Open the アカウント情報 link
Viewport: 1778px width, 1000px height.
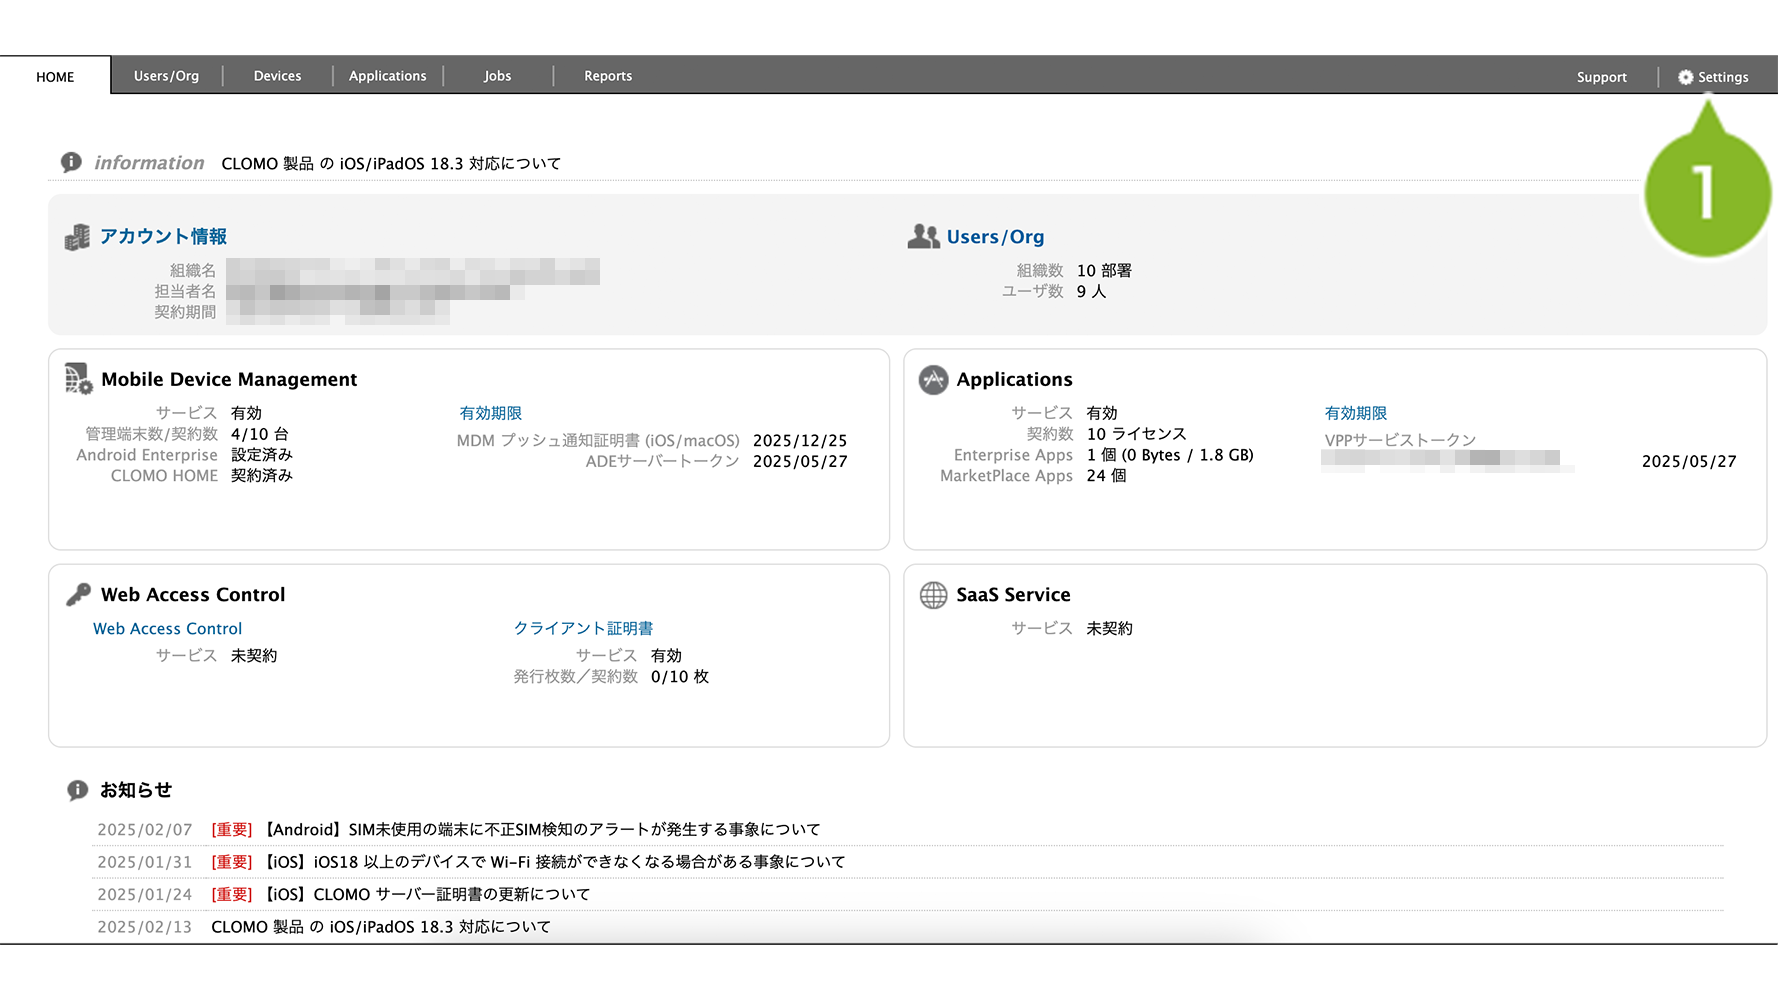(163, 236)
